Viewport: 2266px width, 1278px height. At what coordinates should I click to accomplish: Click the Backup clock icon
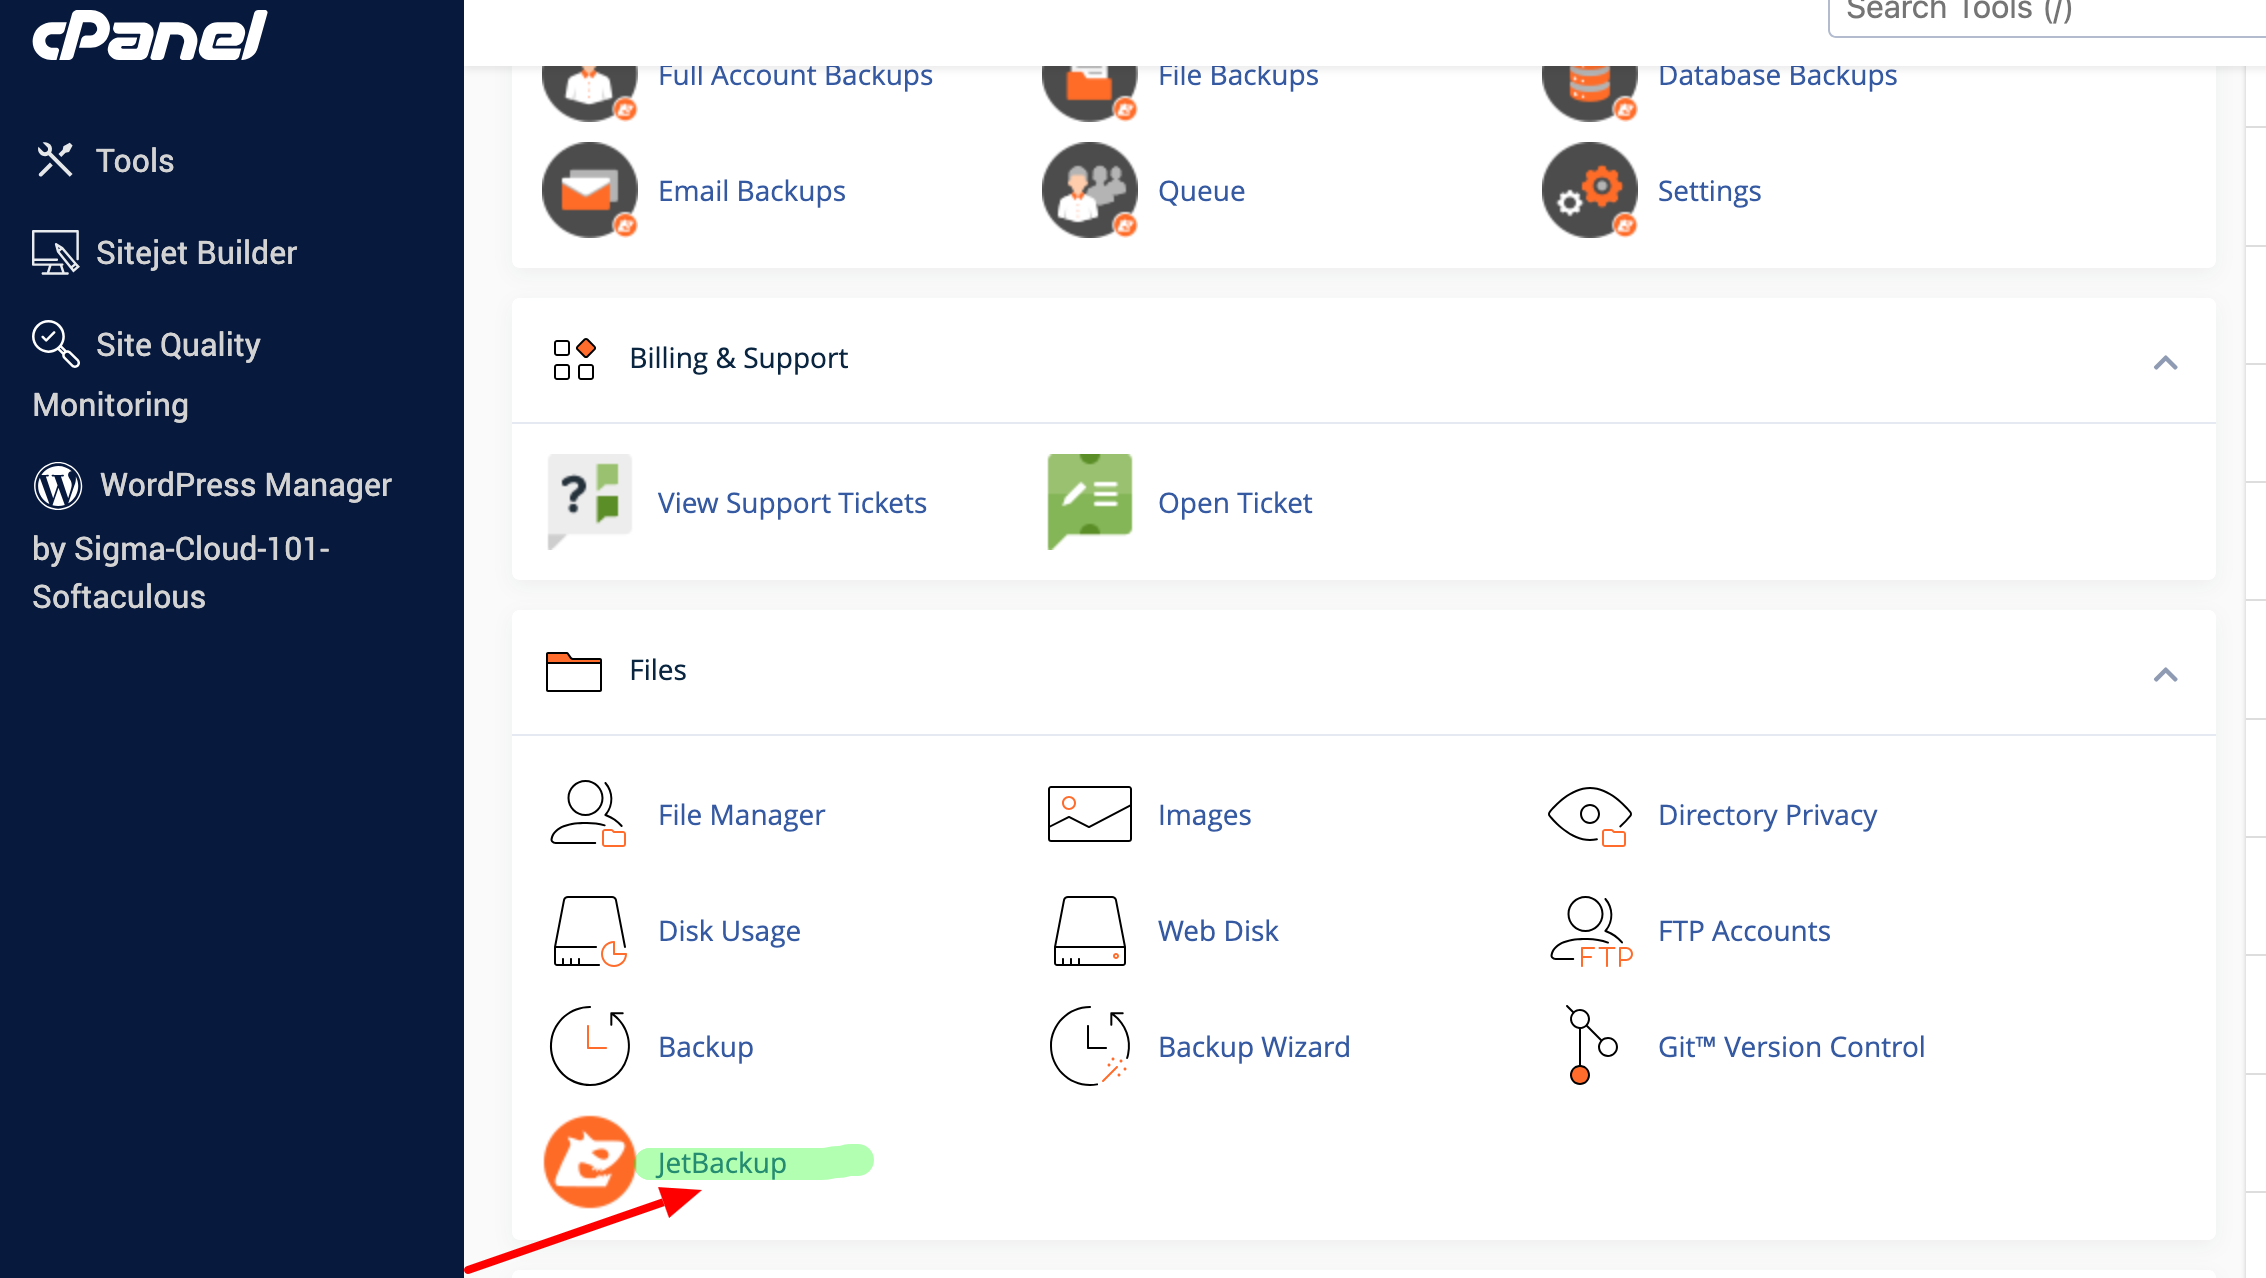pos(590,1046)
